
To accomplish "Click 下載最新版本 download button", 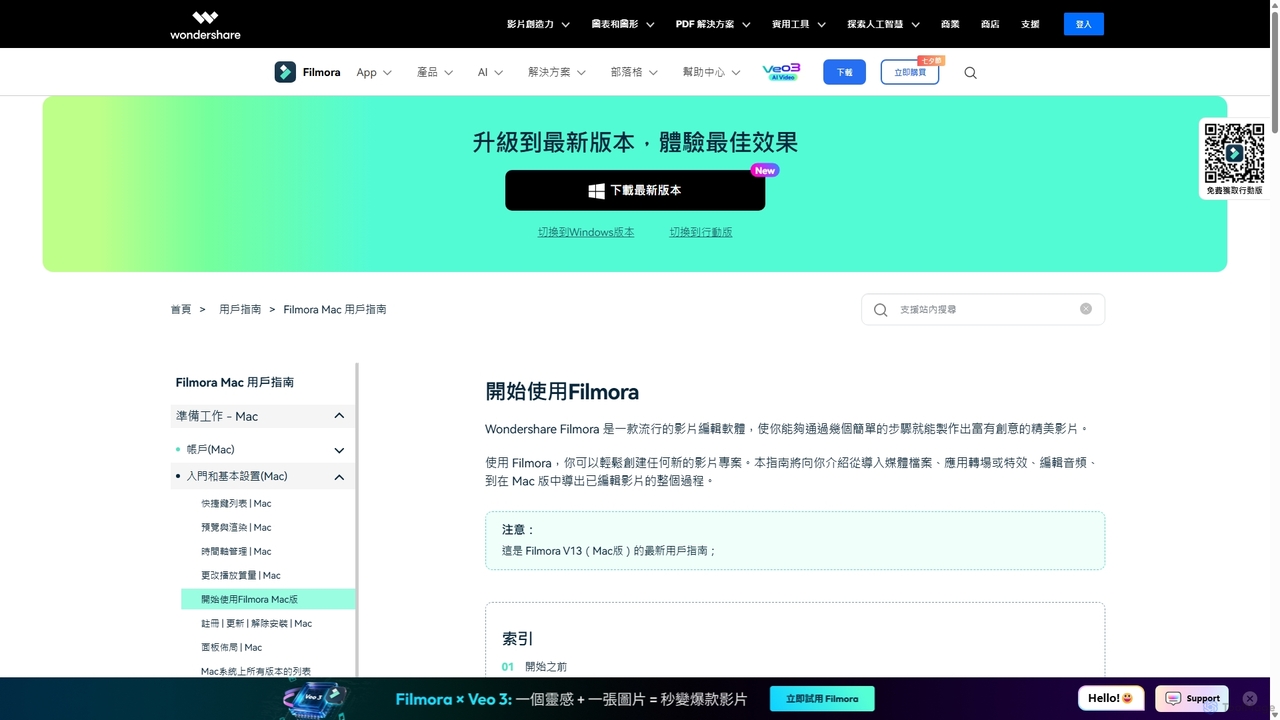I will (x=635, y=190).
